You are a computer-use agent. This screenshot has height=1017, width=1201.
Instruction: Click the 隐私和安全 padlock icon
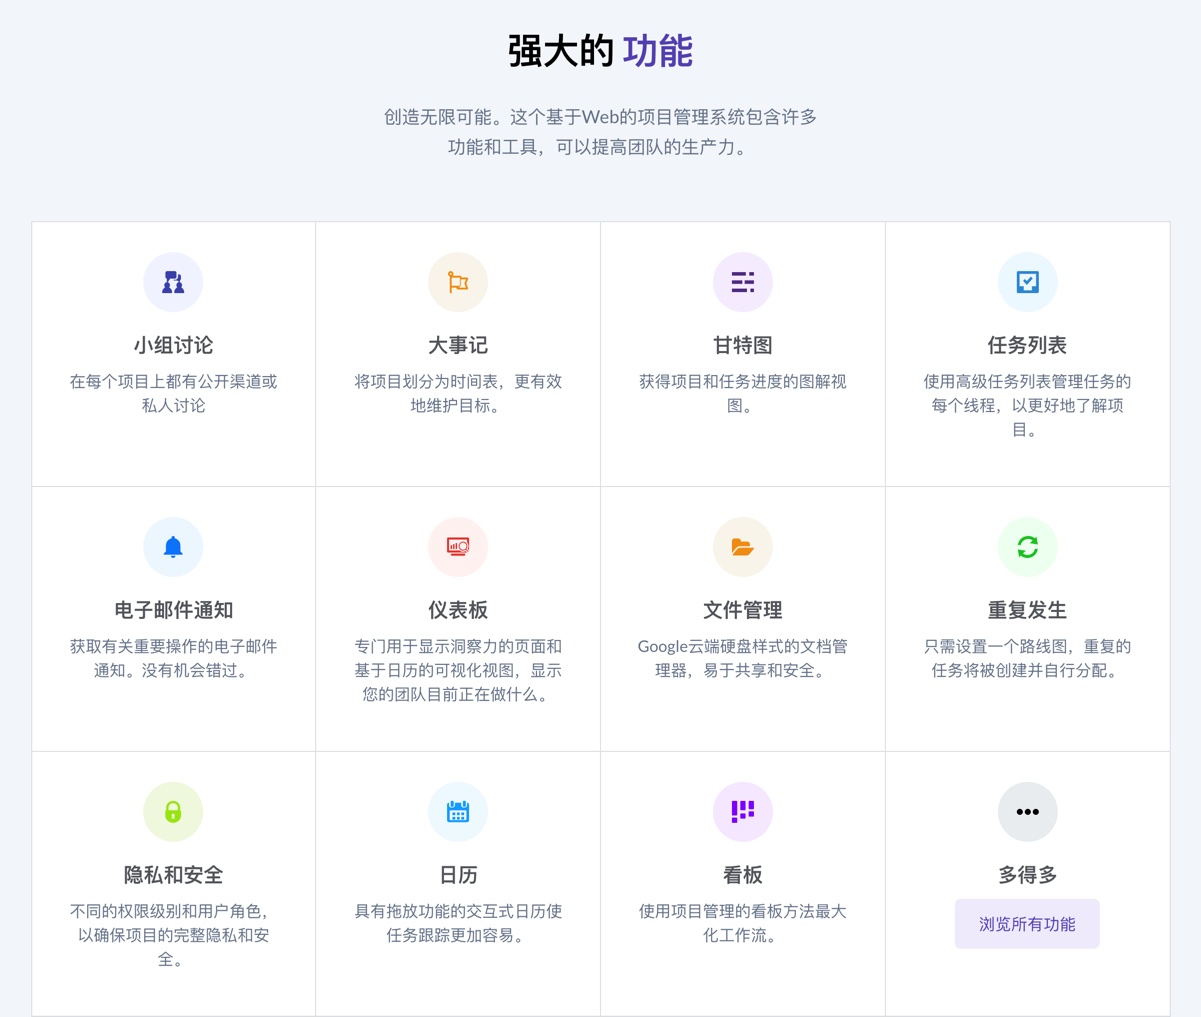point(173,812)
